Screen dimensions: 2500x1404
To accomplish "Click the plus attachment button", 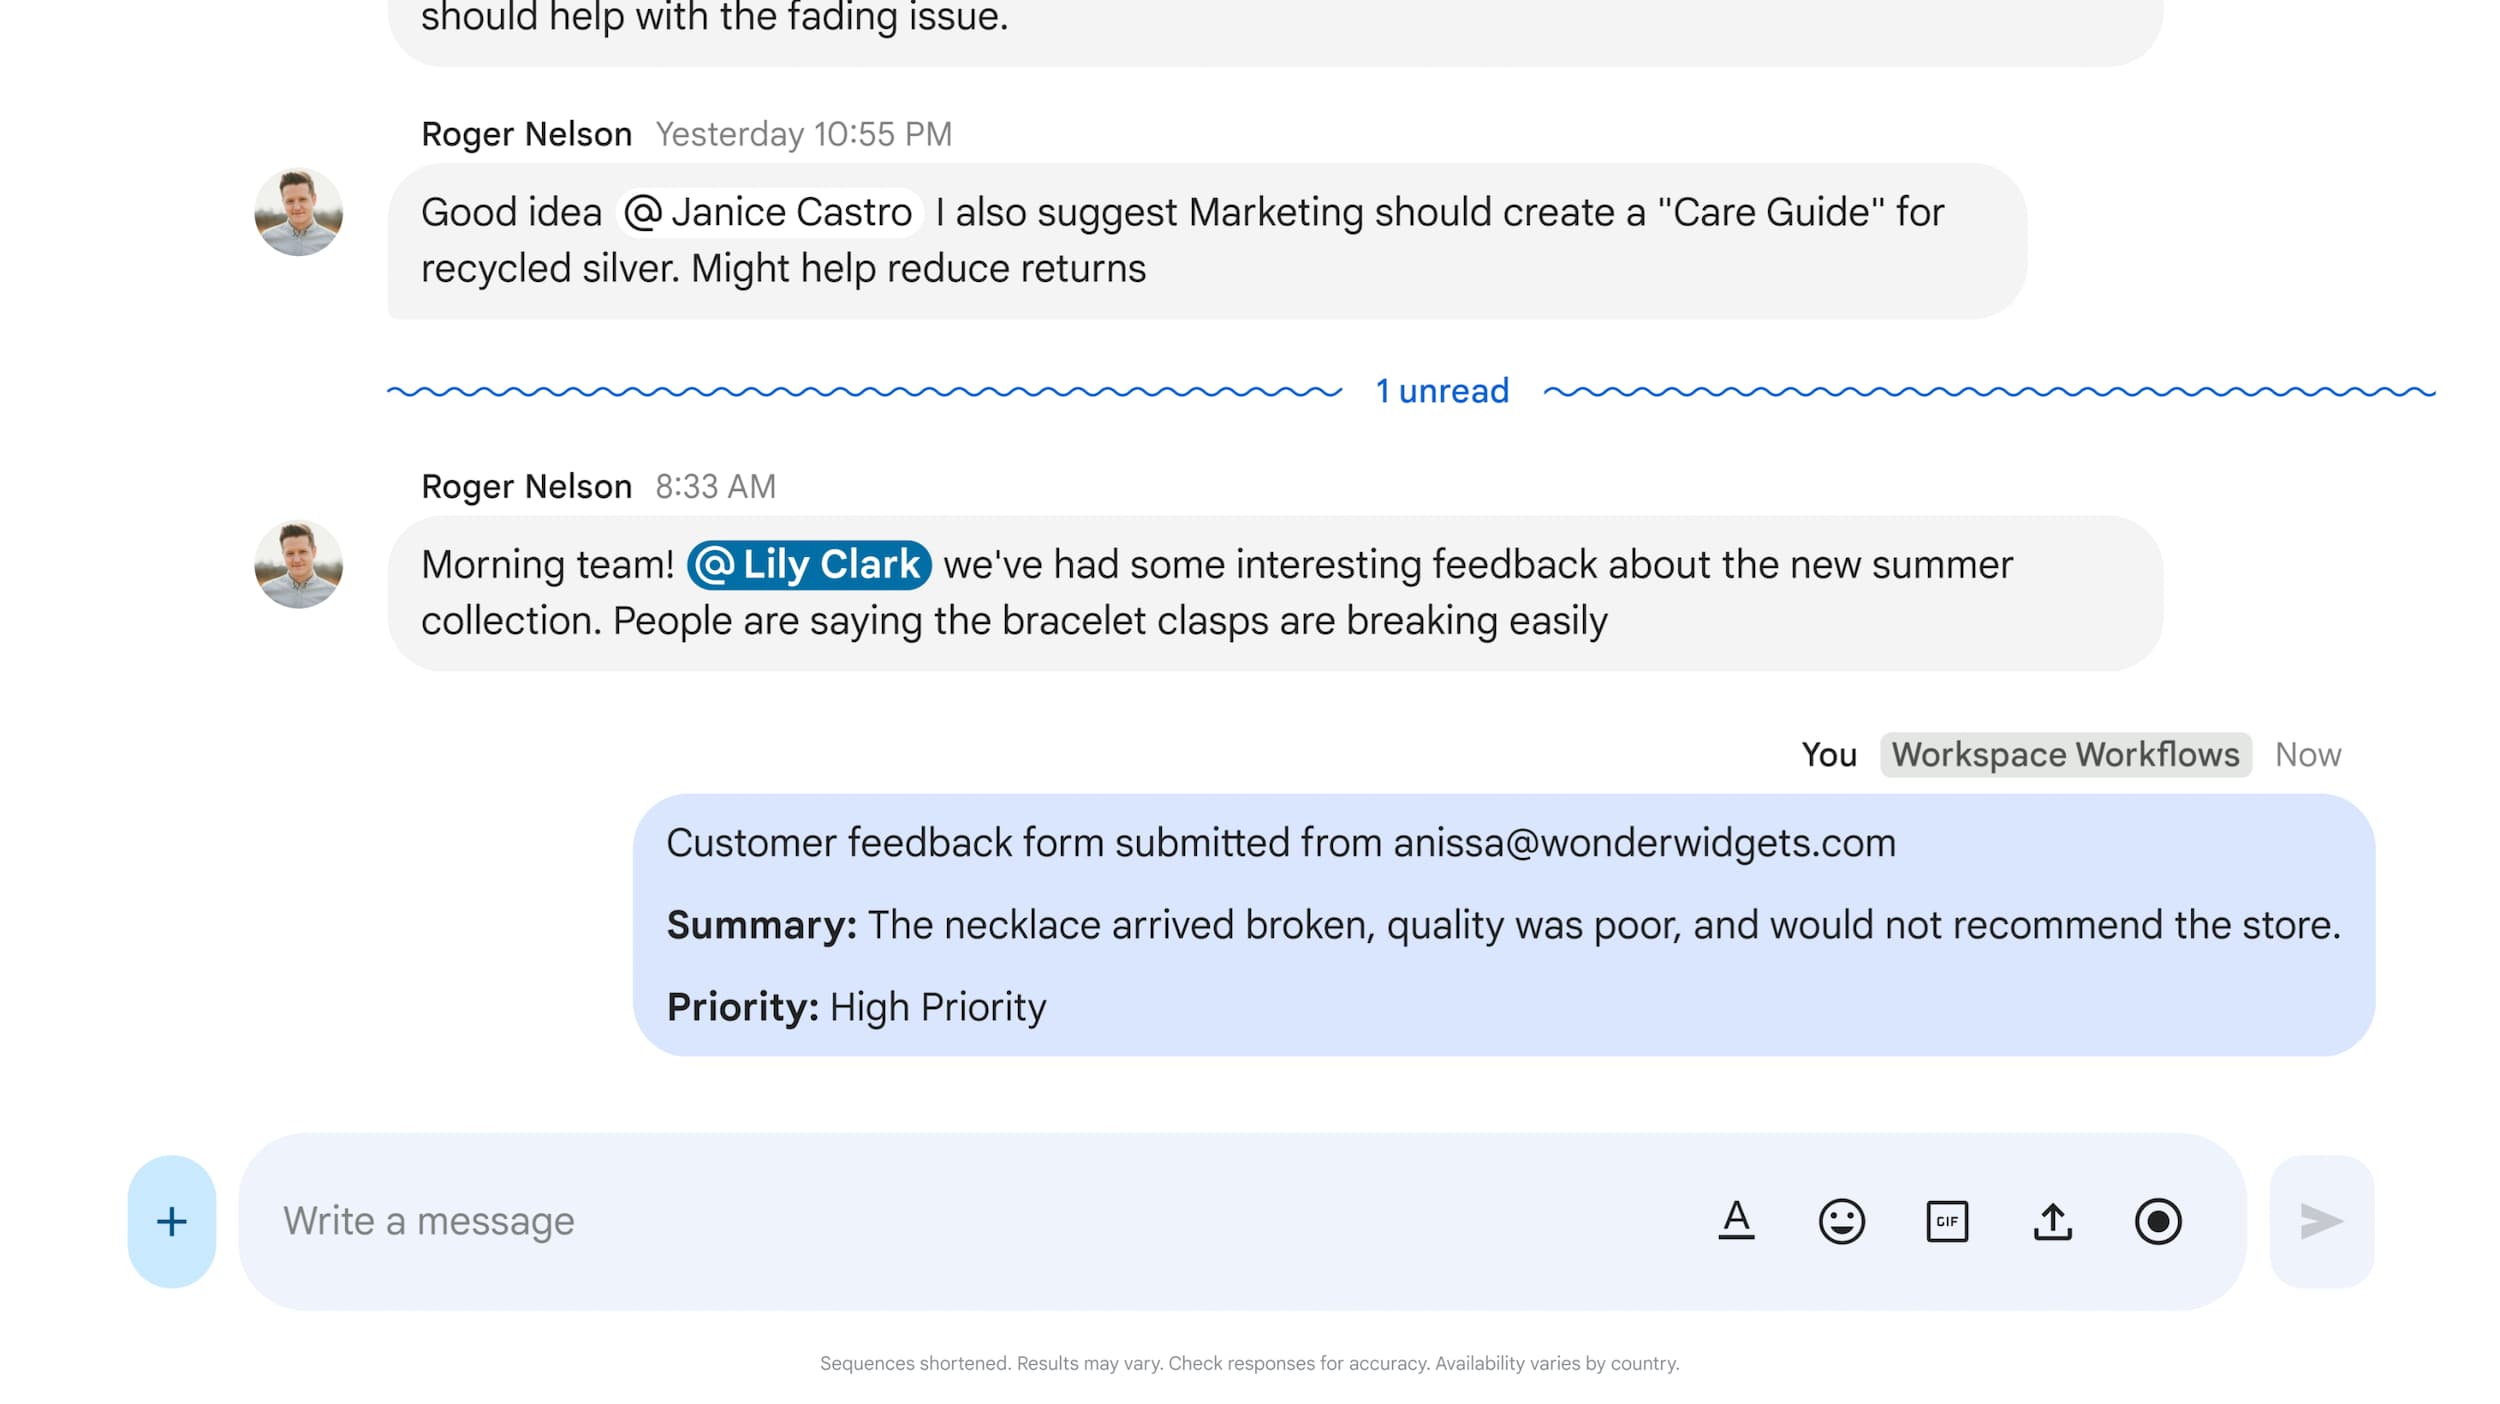I will pyautogui.click(x=171, y=1221).
